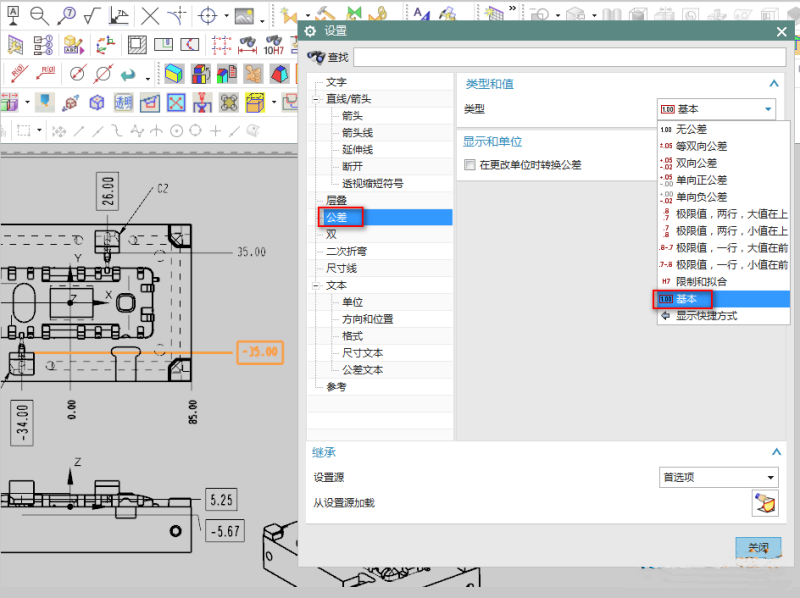Select 尺寸文本 in the settings tree
800x598 pixels.
tap(362, 353)
